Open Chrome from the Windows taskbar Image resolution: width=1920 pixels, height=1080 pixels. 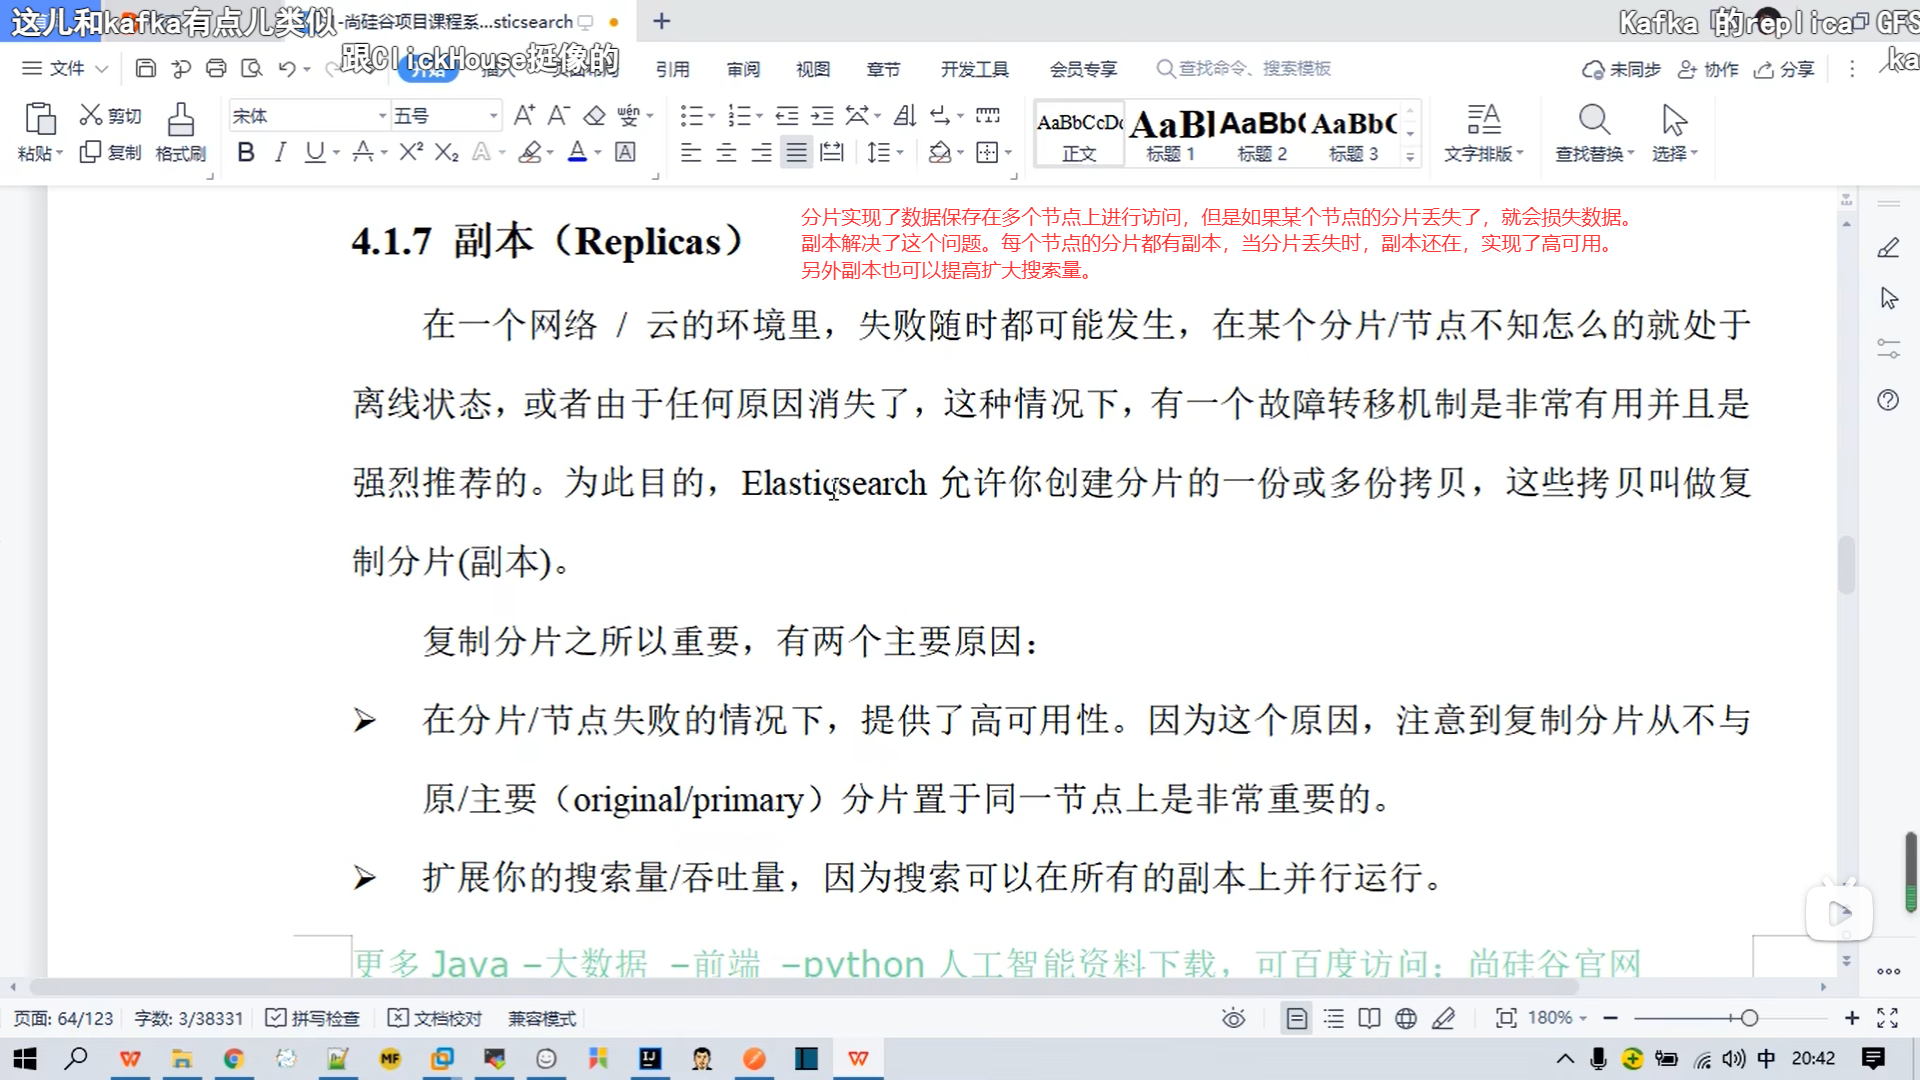tap(233, 1058)
